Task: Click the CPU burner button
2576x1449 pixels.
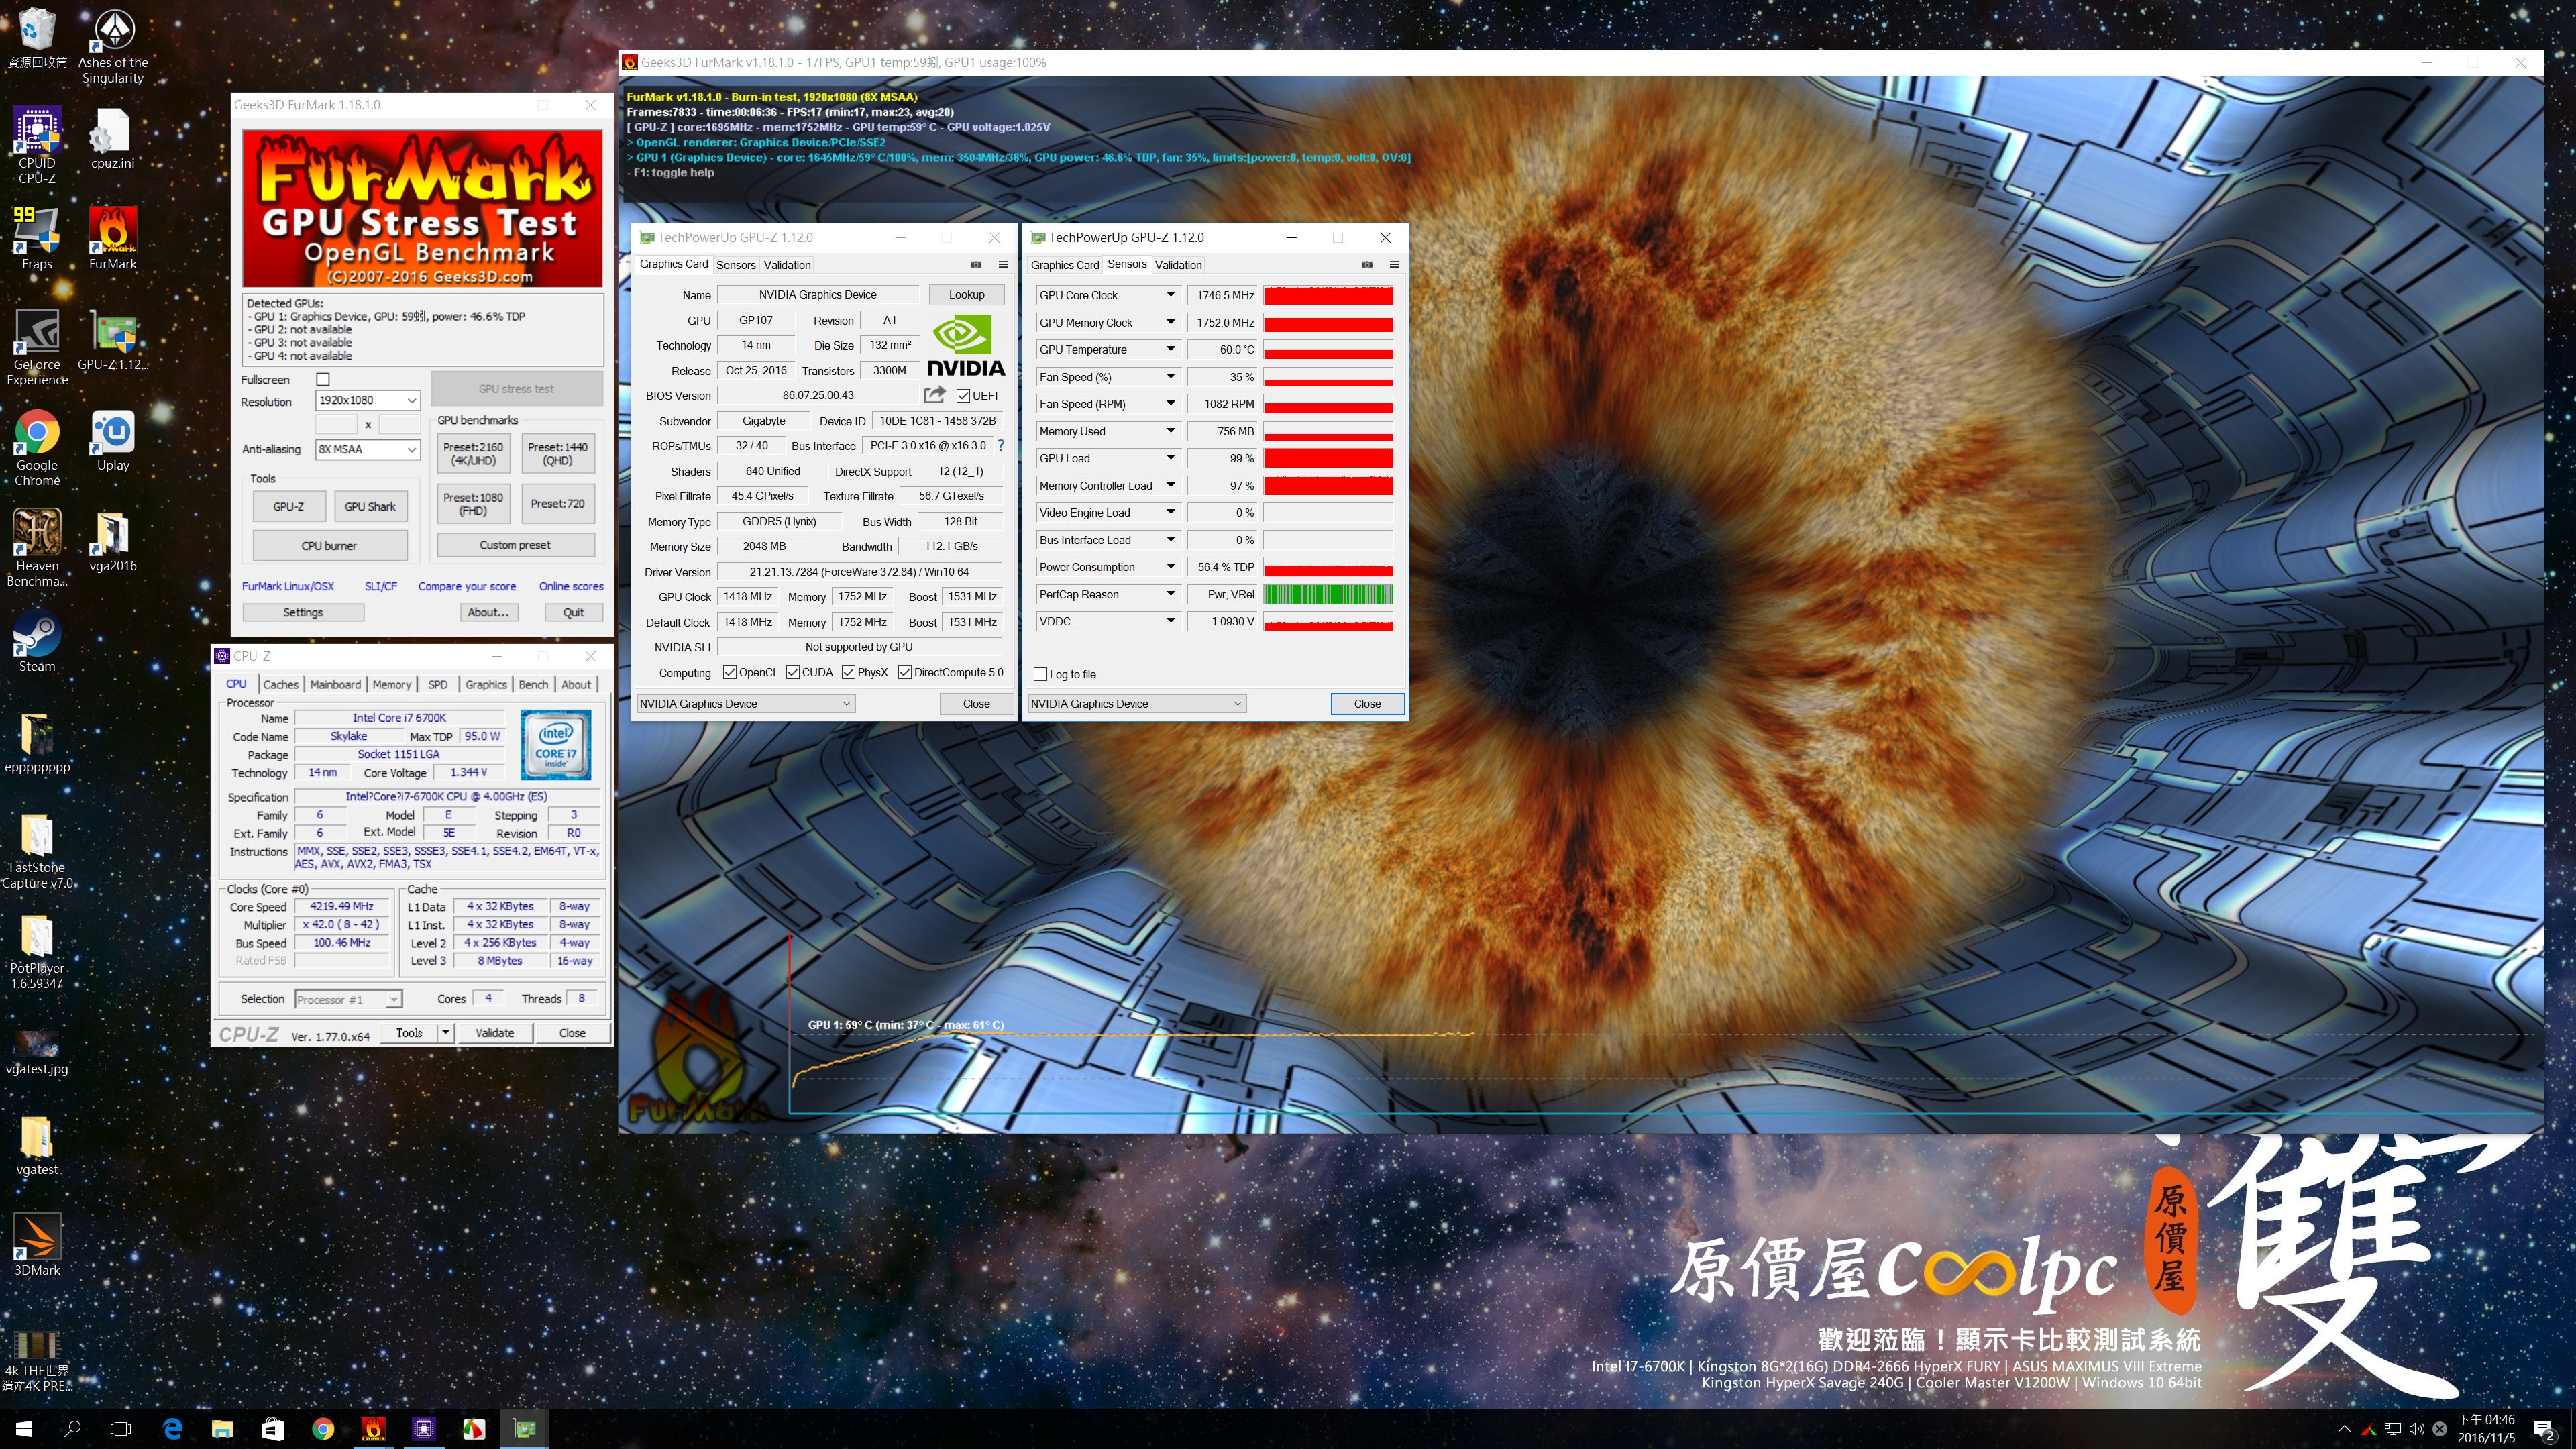Action: [329, 546]
